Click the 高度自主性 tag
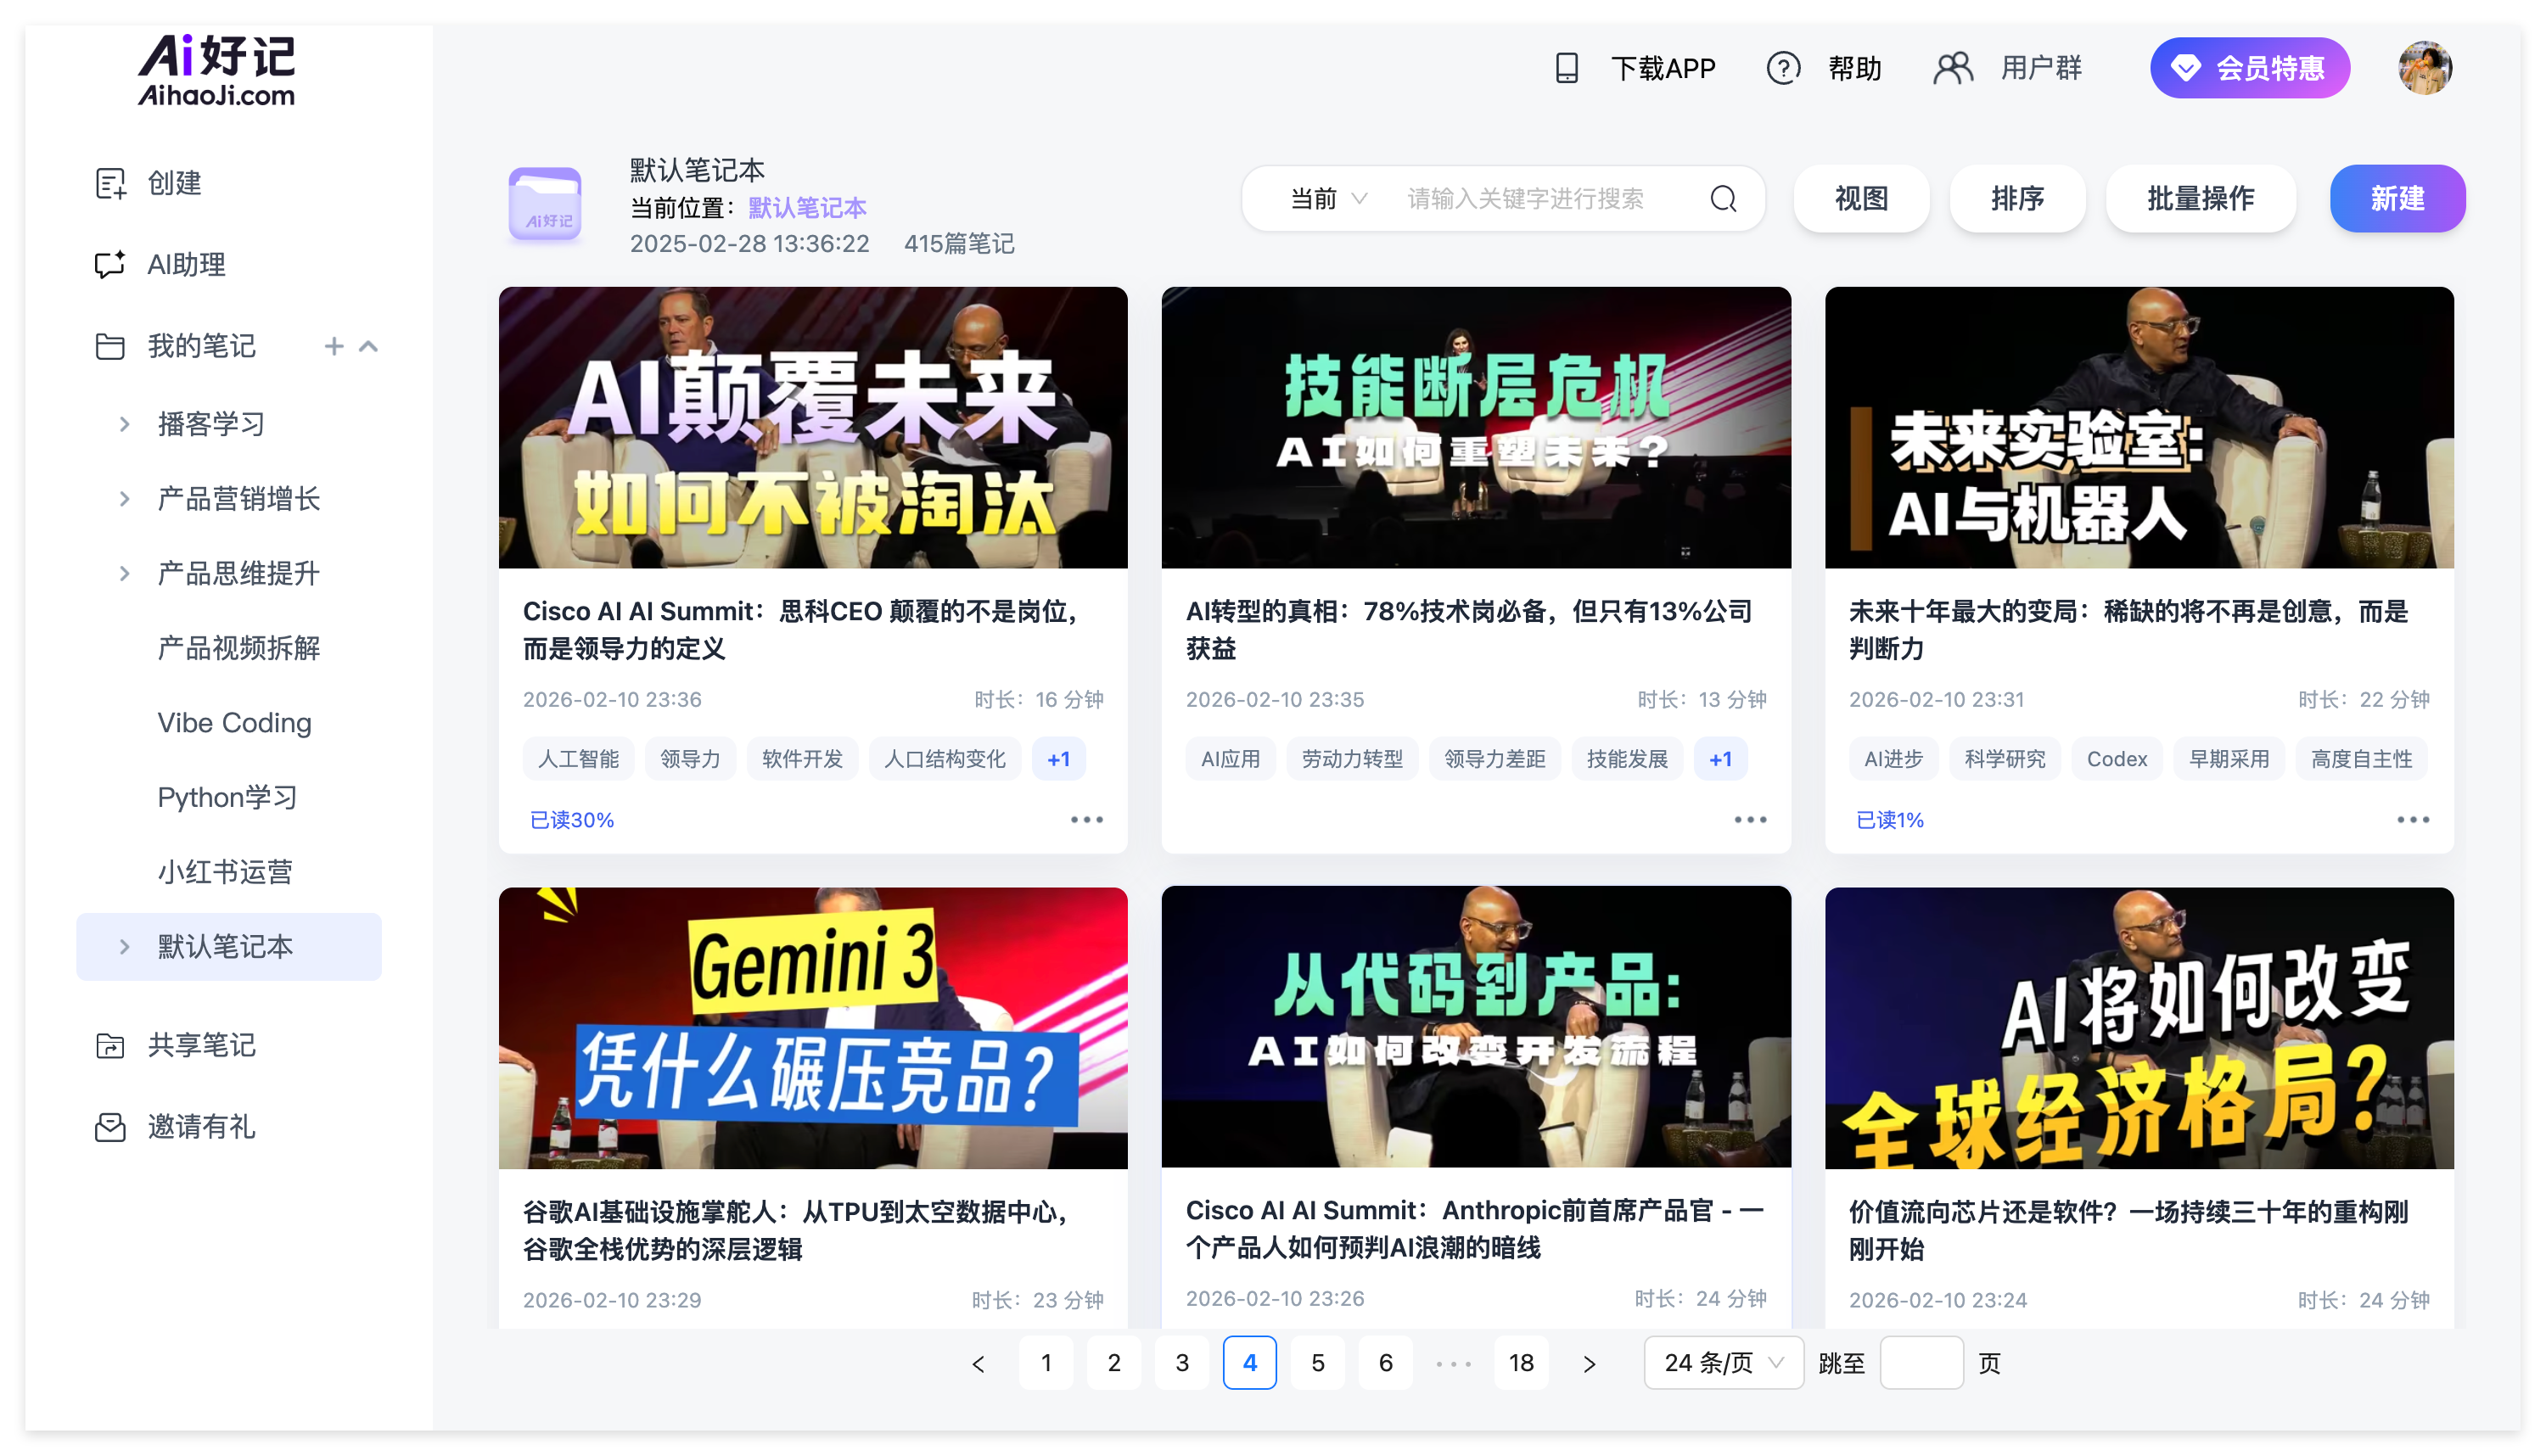This screenshot has height=1456, width=2546. coord(2361,759)
